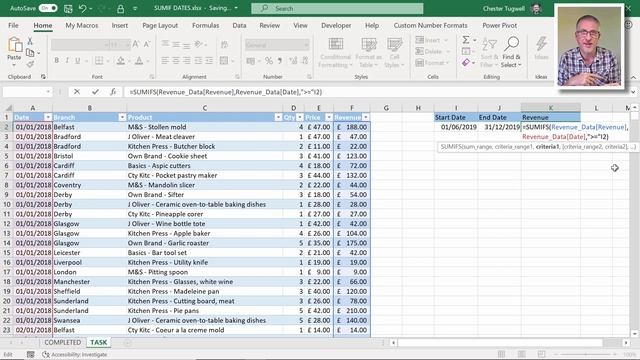Screen dimensions: 640x360
Task: Open the Developer tab
Action: tap(336, 25)
